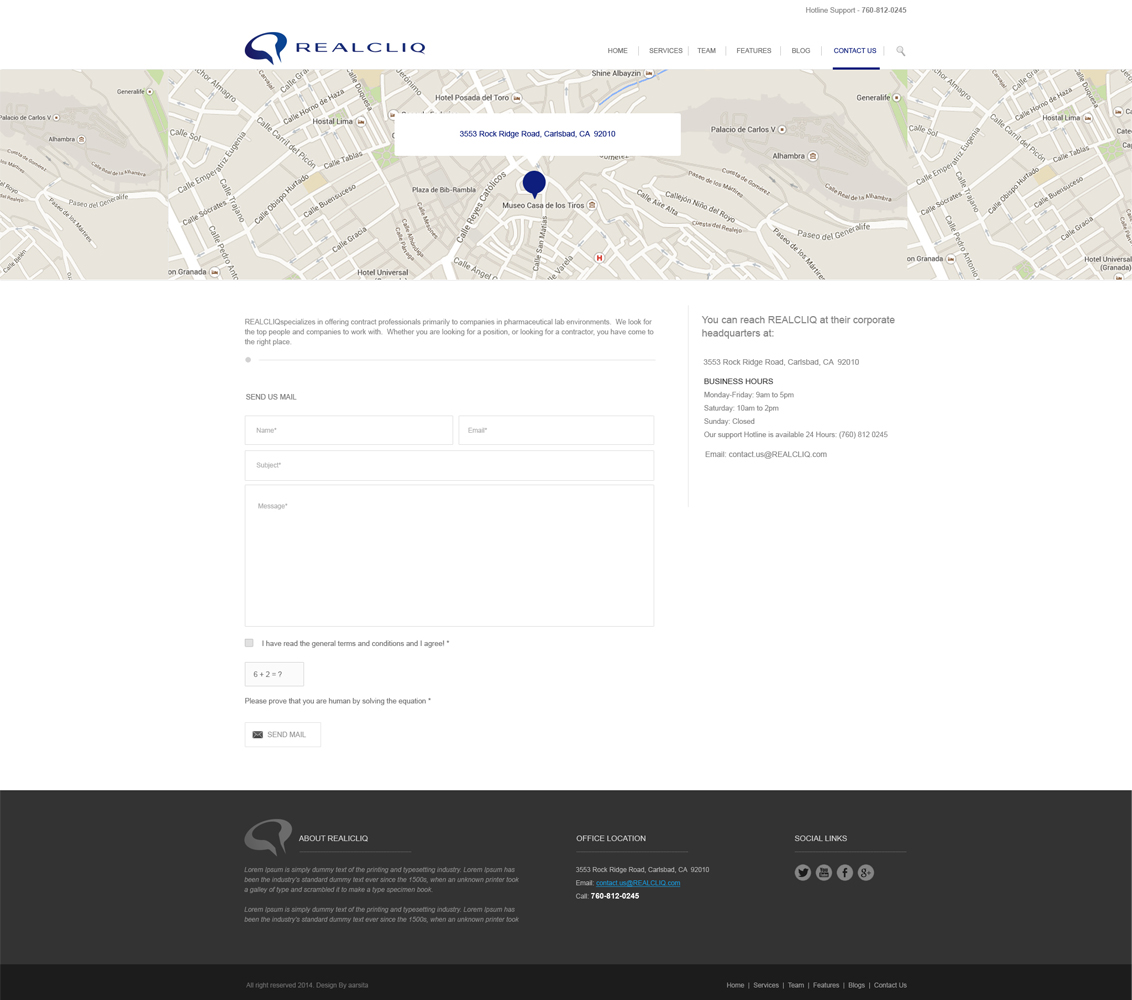Image resolution: width=1132 pixels, height=1000 pixels.
Task: Click footer Contact Us link
Action: [x=890, y=985]
